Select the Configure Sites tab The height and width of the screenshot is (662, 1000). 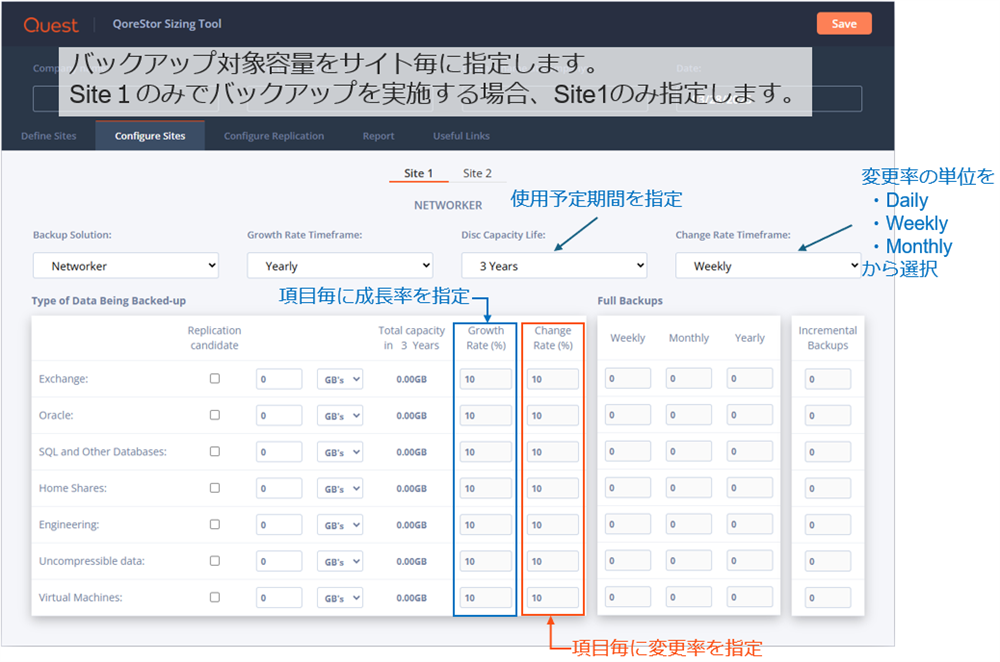click(150, 136)
